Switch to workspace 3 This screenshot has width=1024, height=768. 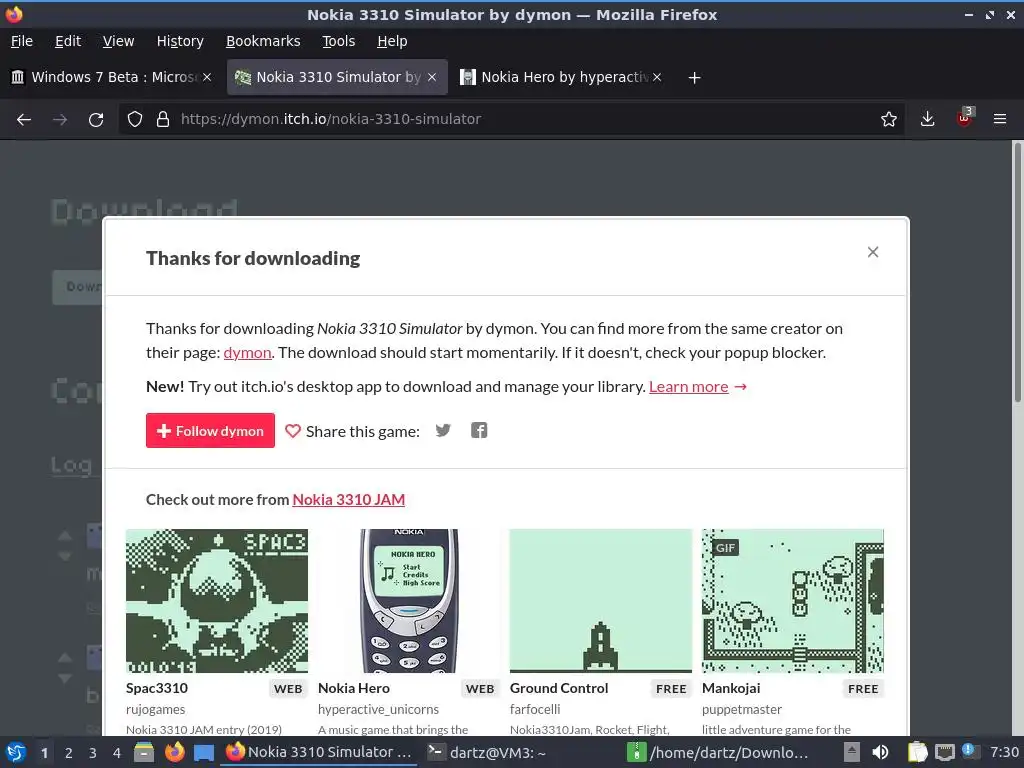pos(93,753)
